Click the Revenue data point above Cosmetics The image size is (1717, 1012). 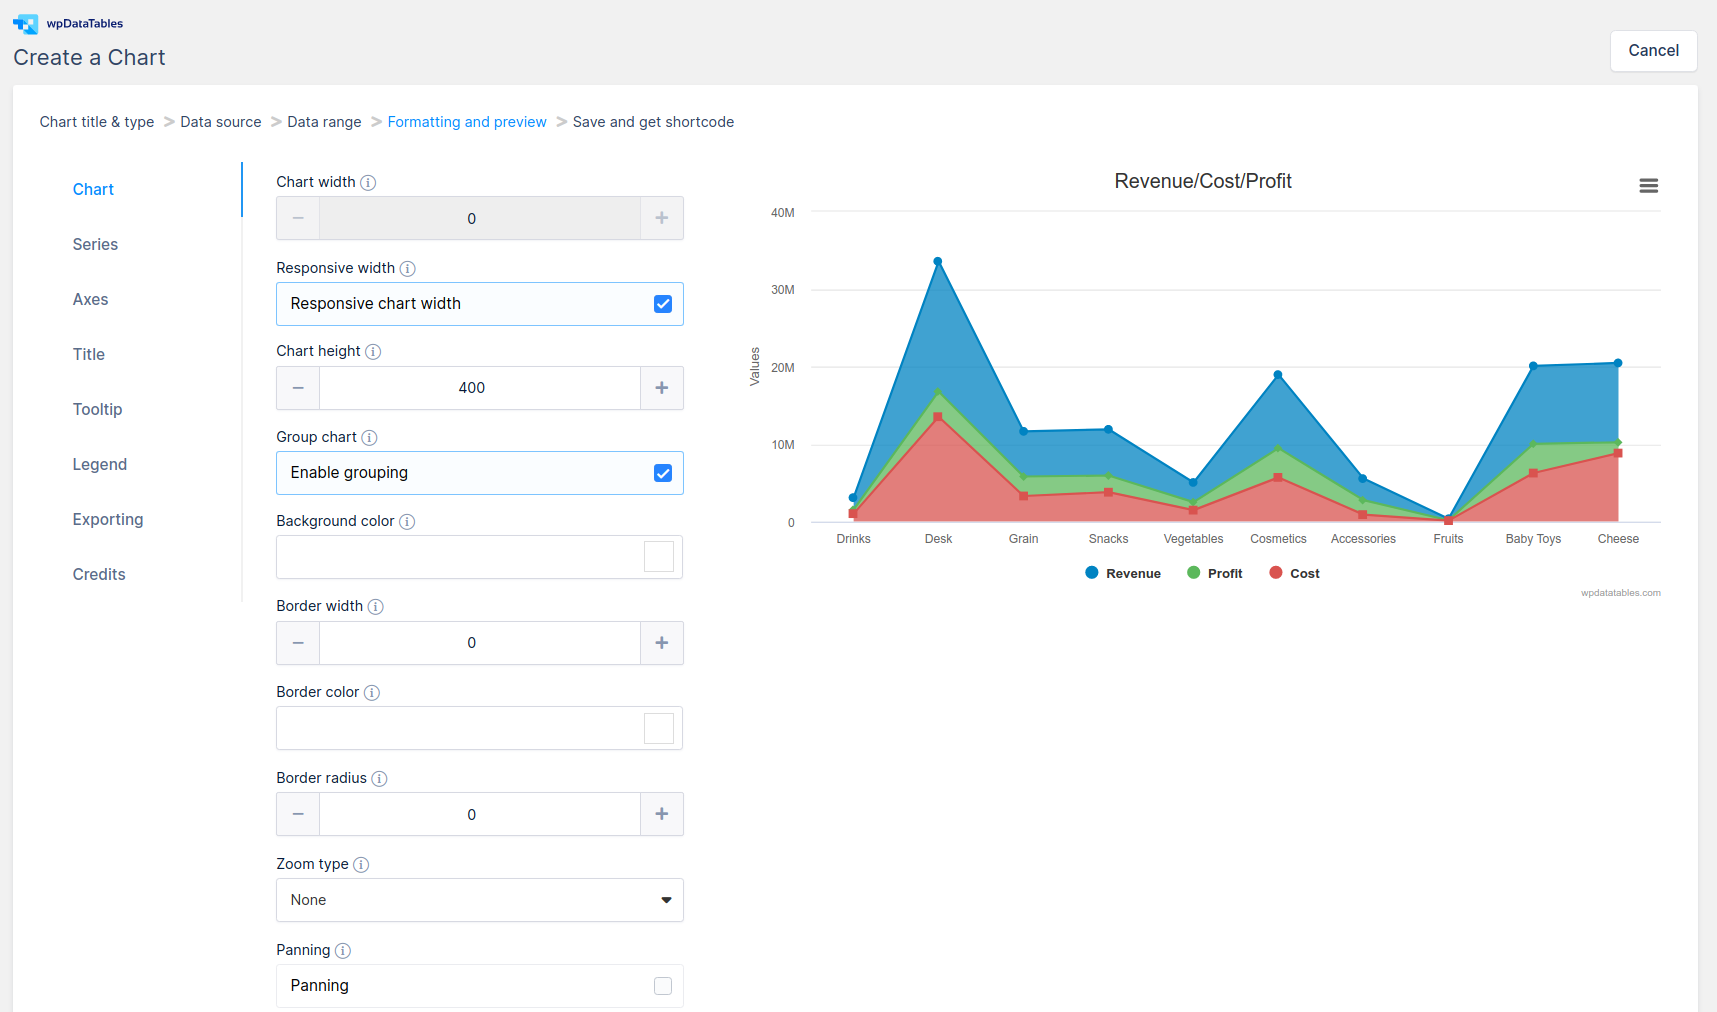[x=1278, y=375]
